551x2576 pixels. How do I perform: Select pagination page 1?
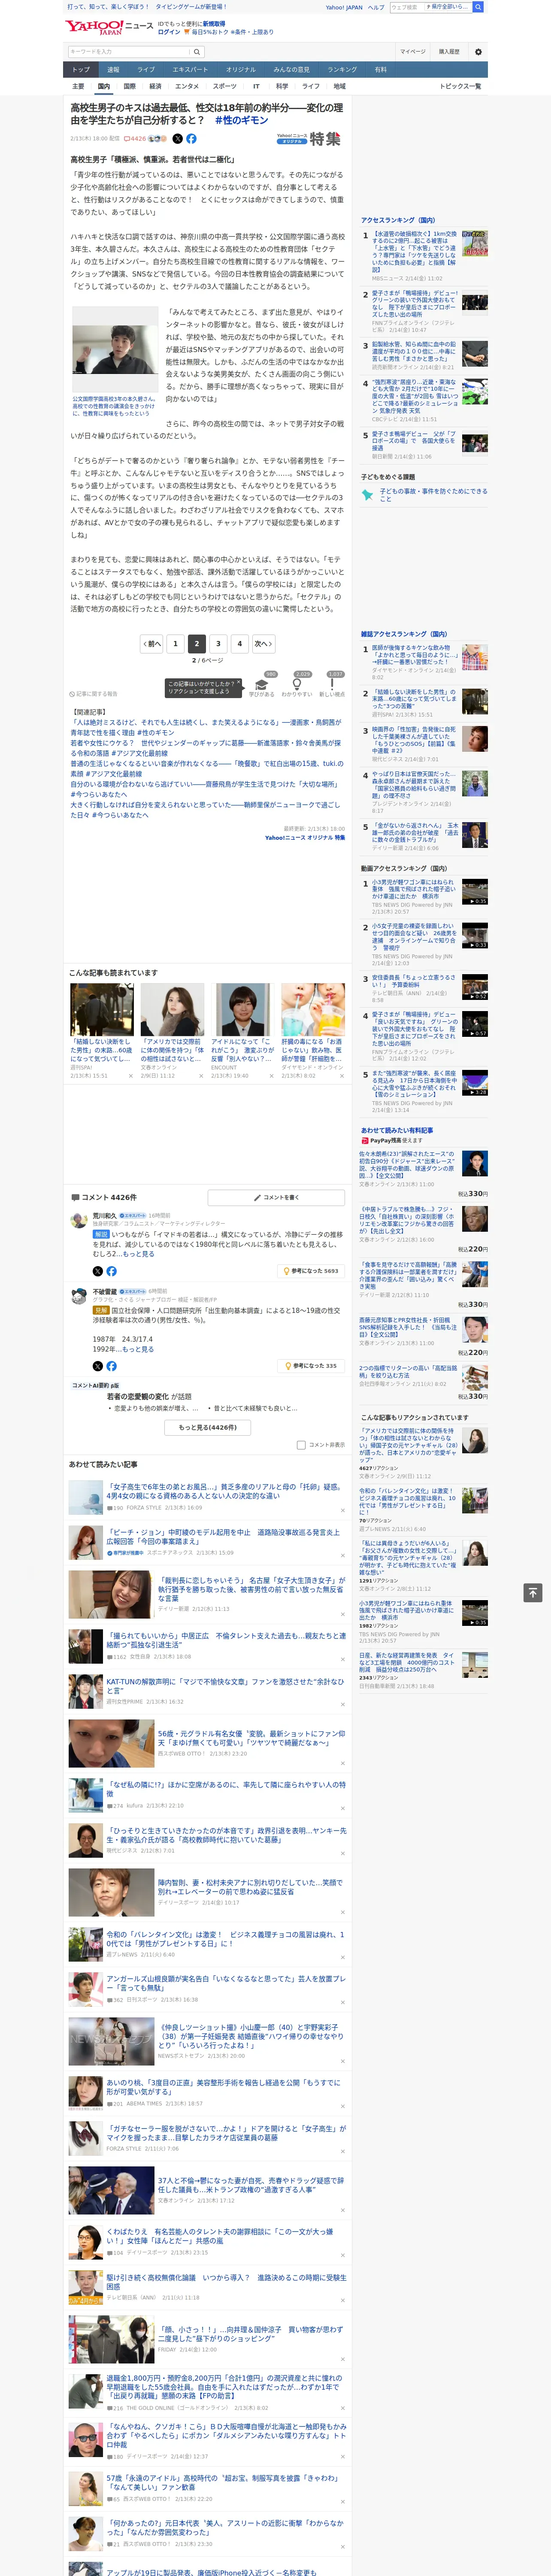pyautogui.click(x=175, y=643)
